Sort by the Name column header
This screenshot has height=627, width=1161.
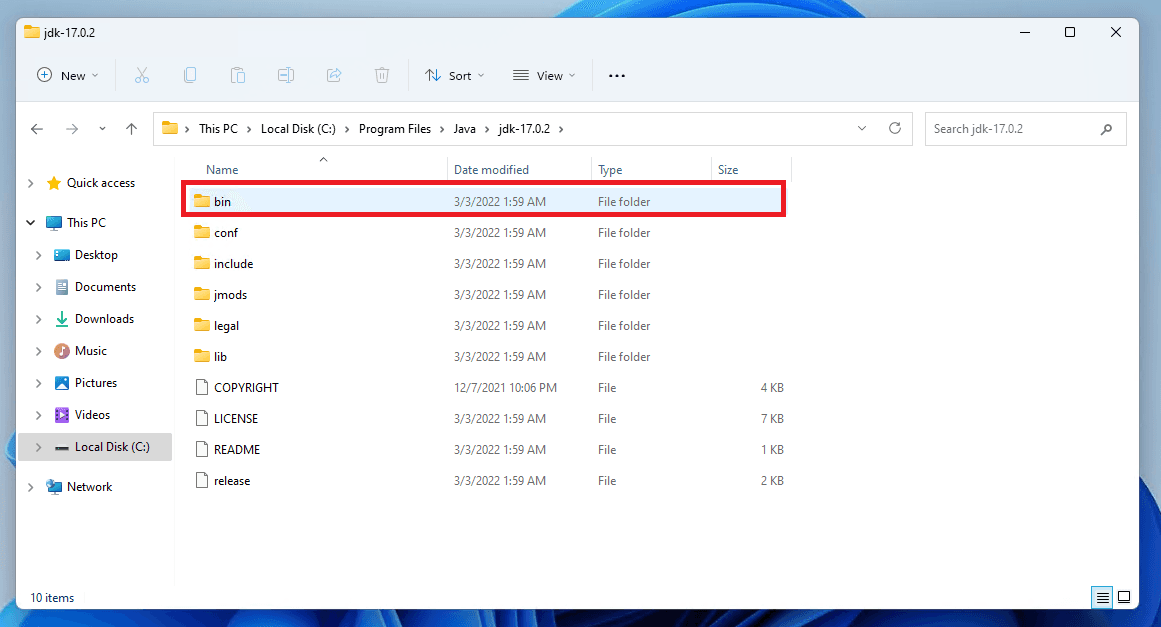(222, 170)
